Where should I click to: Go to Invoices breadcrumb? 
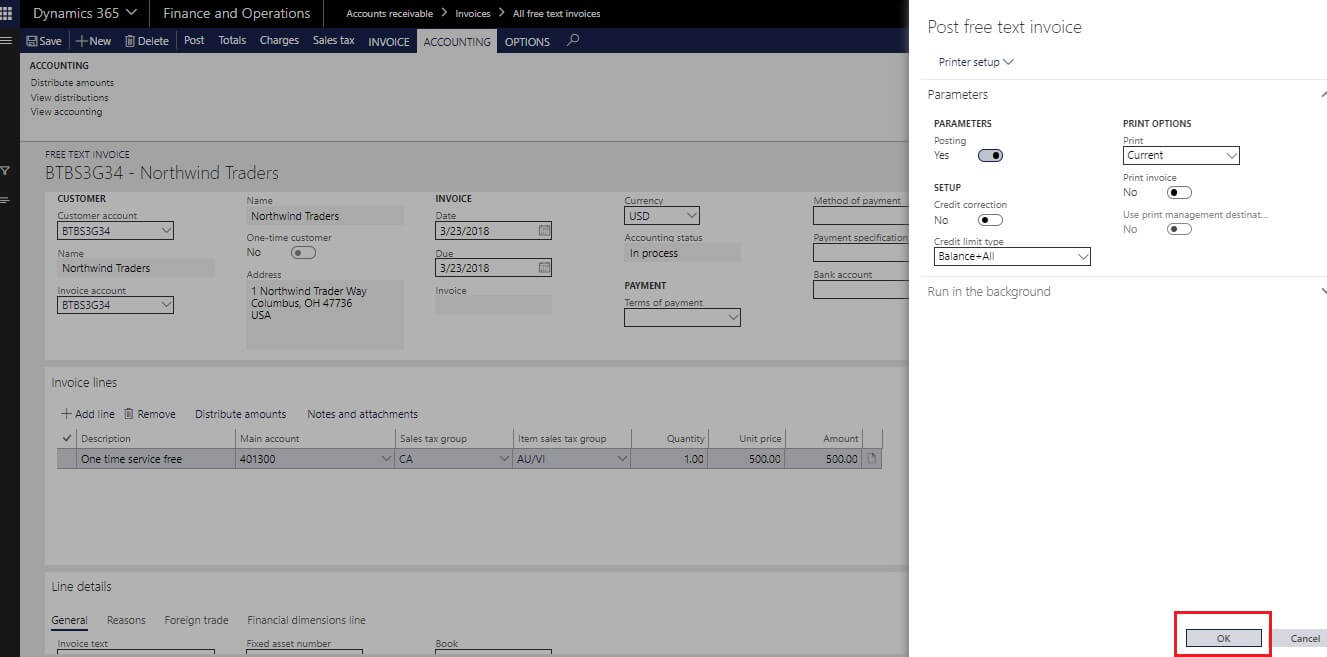pyautogui.click(x=473, y=14)
